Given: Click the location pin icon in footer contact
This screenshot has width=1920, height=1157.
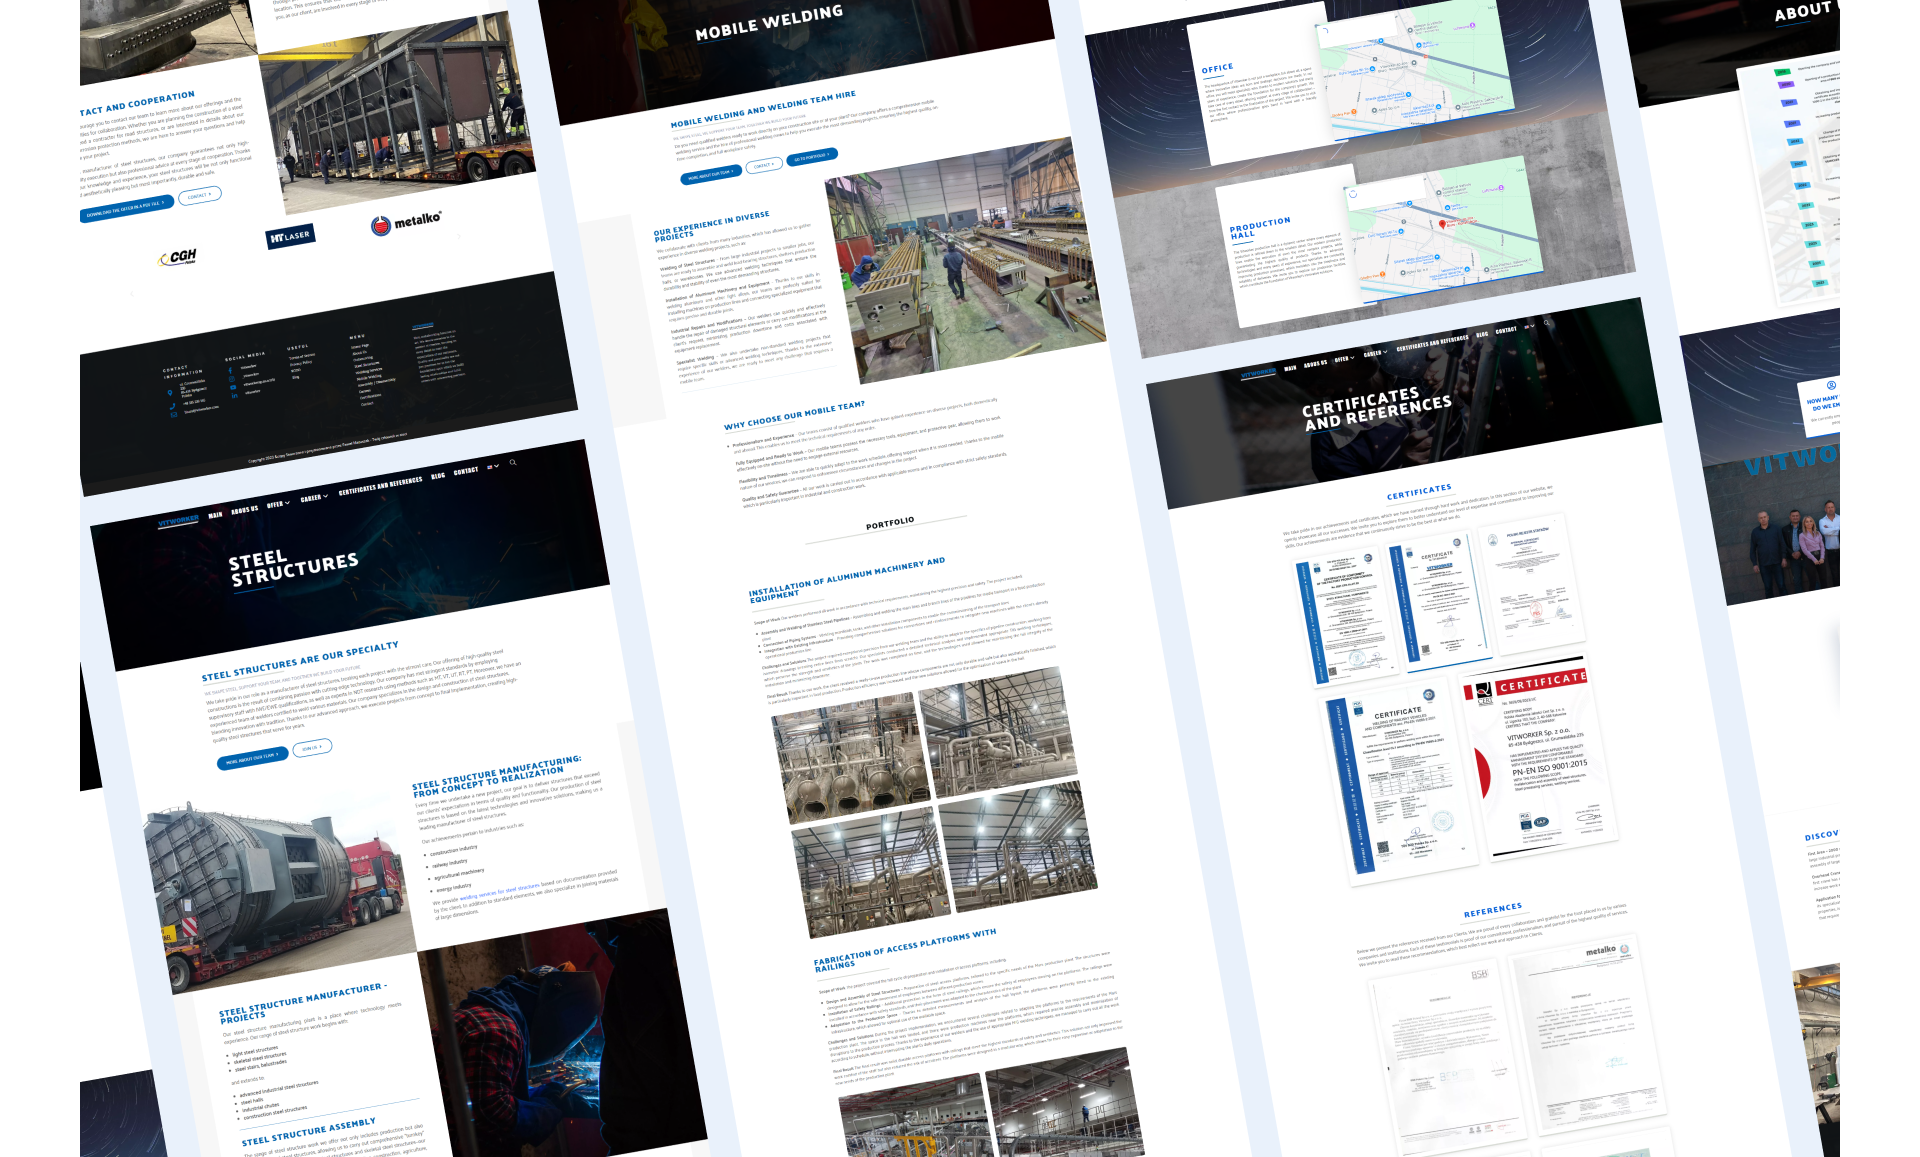Looking at the screenshot, I should (170, 392).
